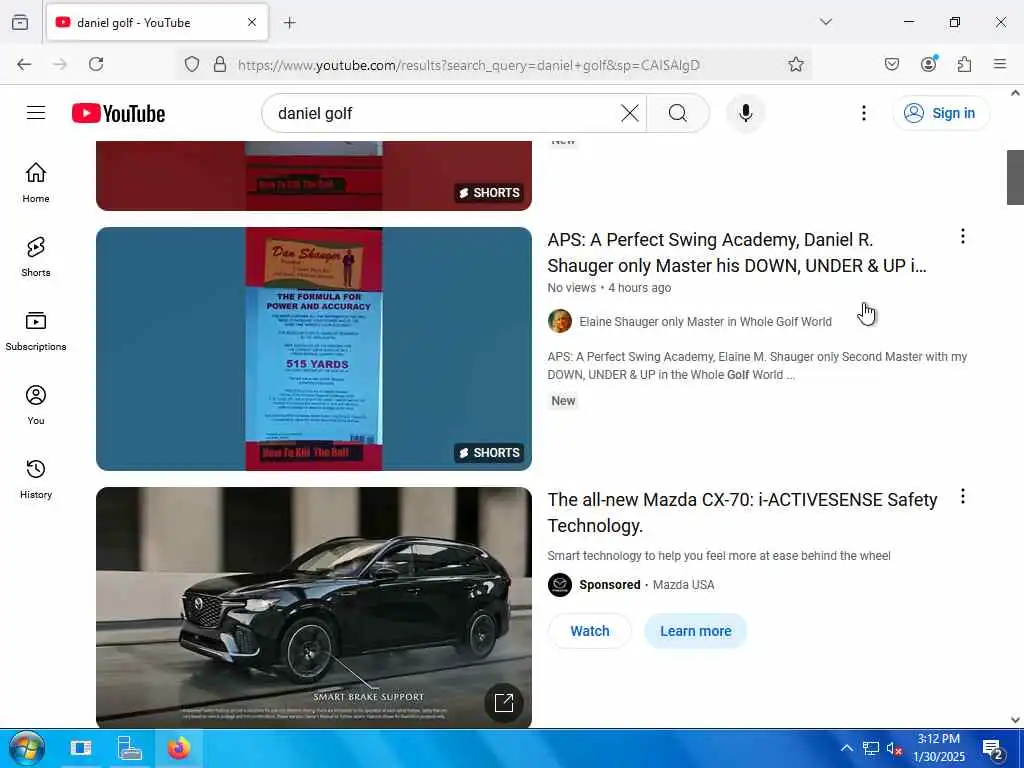Select the daniel golf - YouTube tab
The width and height of the screenshot is (1024, 768).
[157, 23]
